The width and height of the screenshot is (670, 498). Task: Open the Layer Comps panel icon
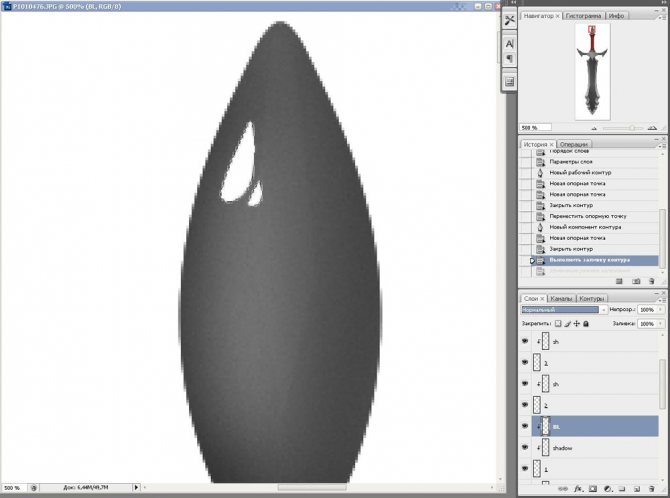509,82
